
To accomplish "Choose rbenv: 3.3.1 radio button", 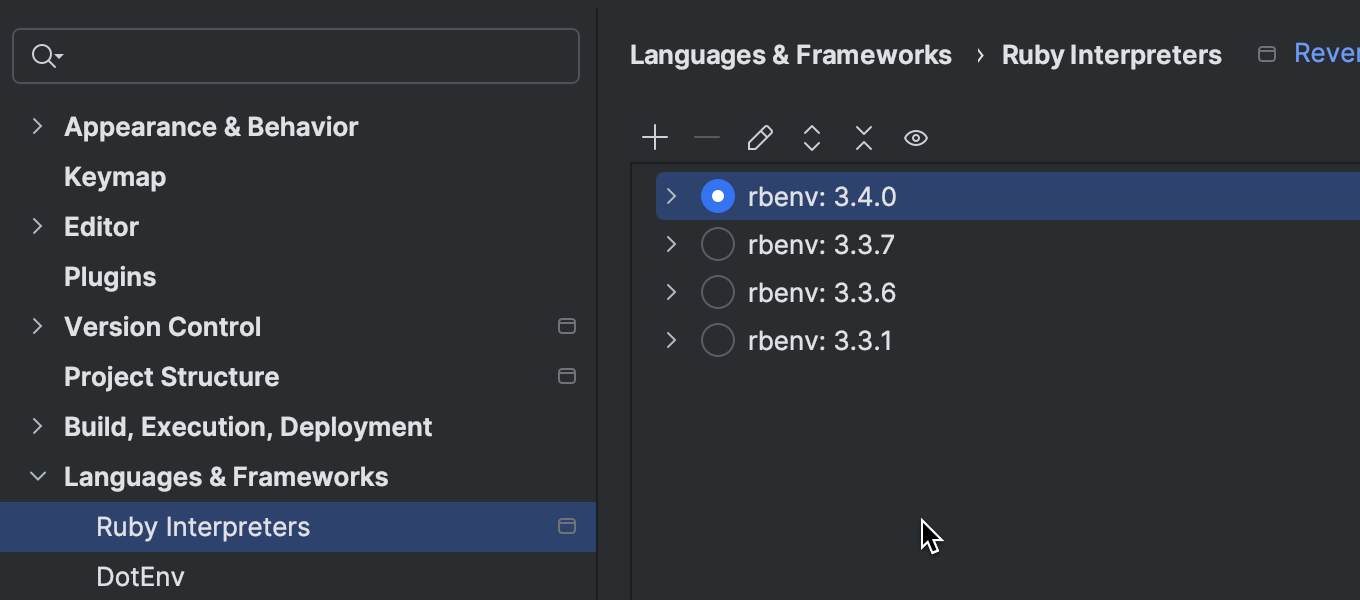I will coord(718,341).
